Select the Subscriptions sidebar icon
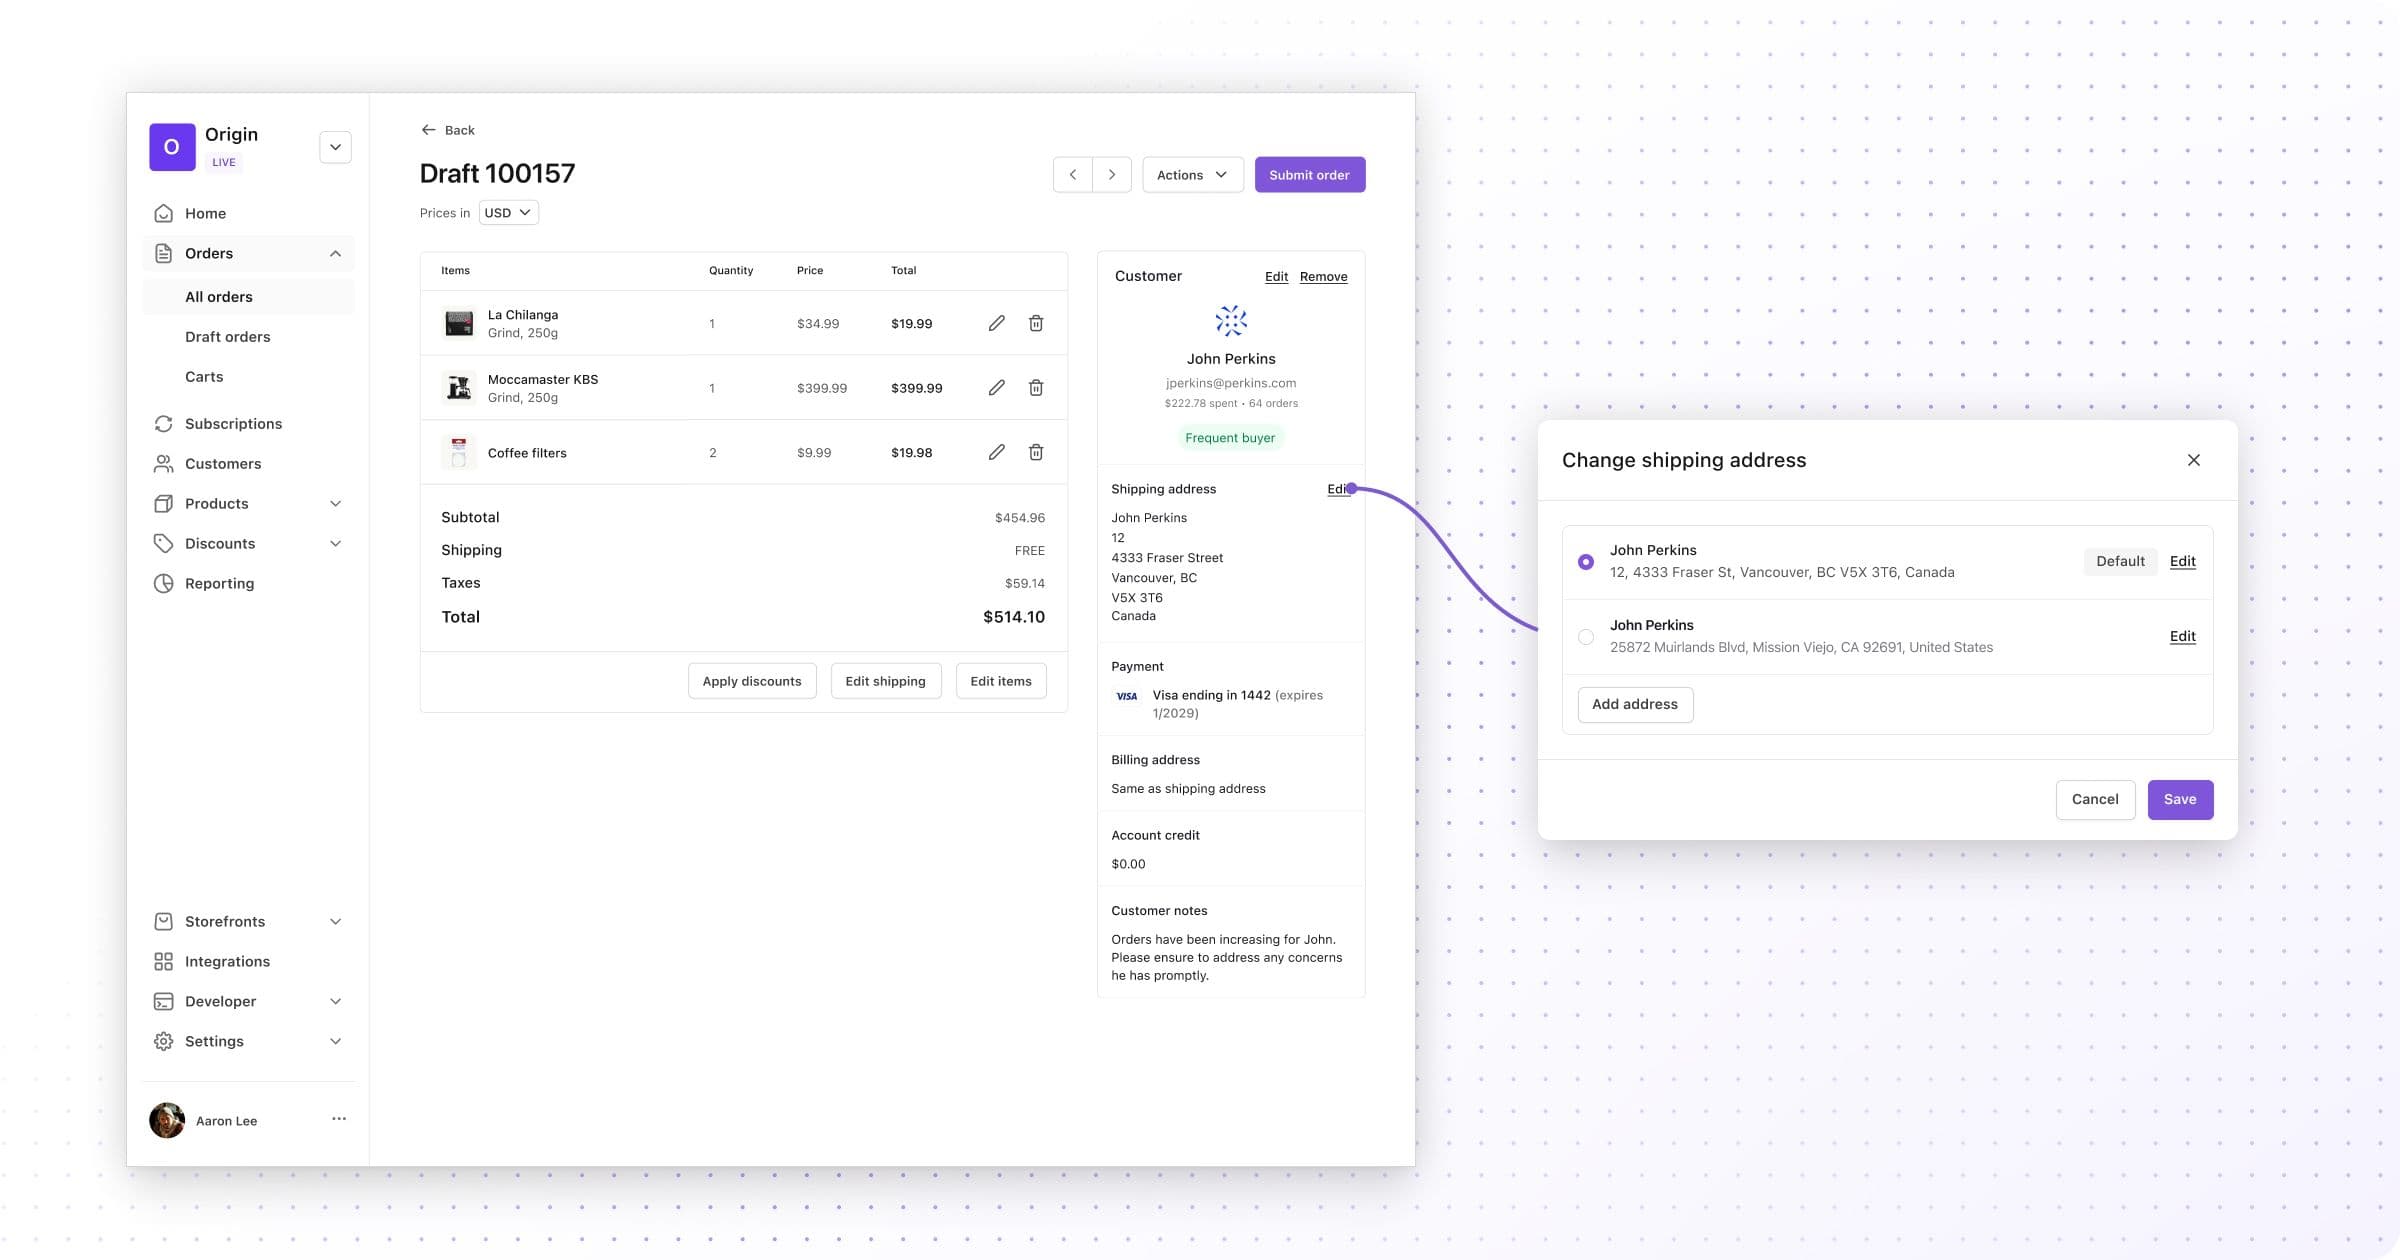 (x=164, y=423)
